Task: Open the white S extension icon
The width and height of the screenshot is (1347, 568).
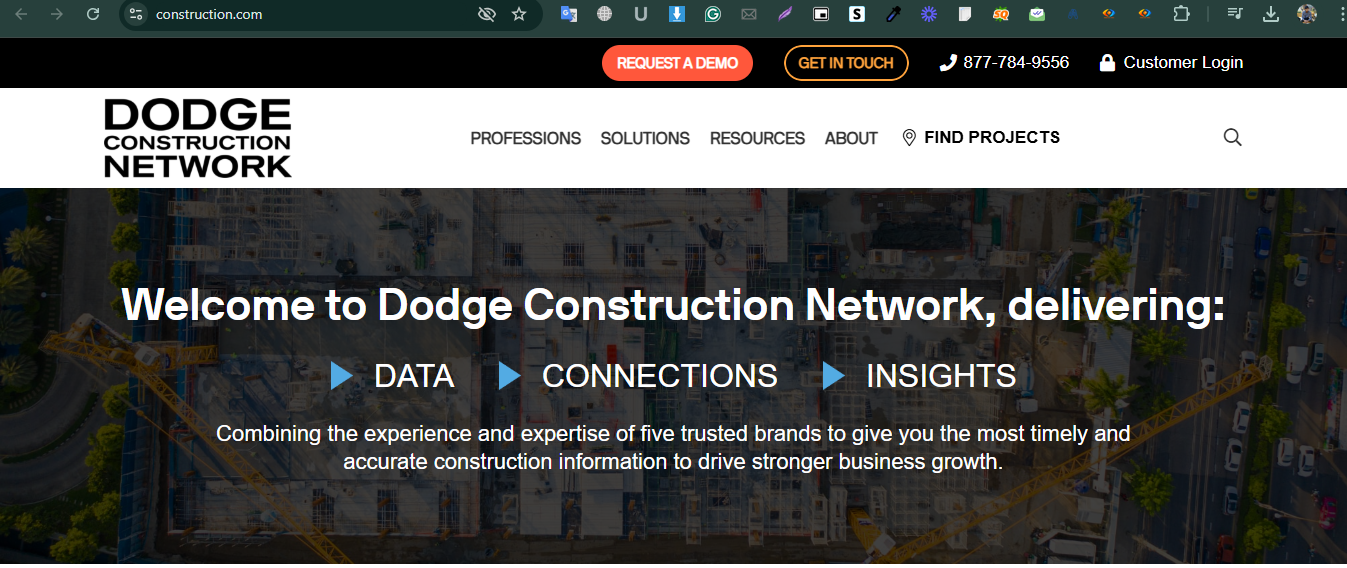Action: 857,14
